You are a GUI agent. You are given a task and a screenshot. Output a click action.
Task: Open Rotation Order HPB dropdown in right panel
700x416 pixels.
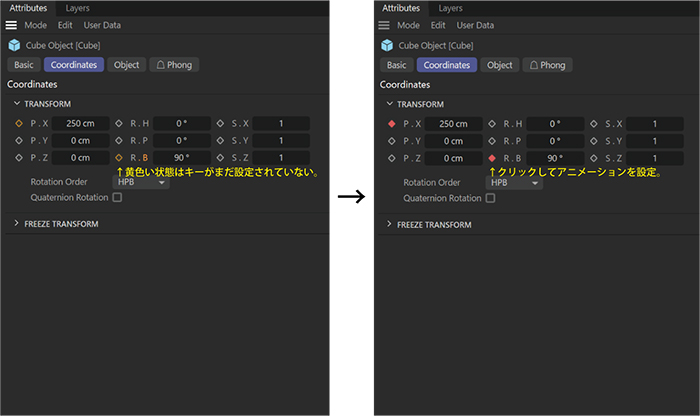pos(514,183)
